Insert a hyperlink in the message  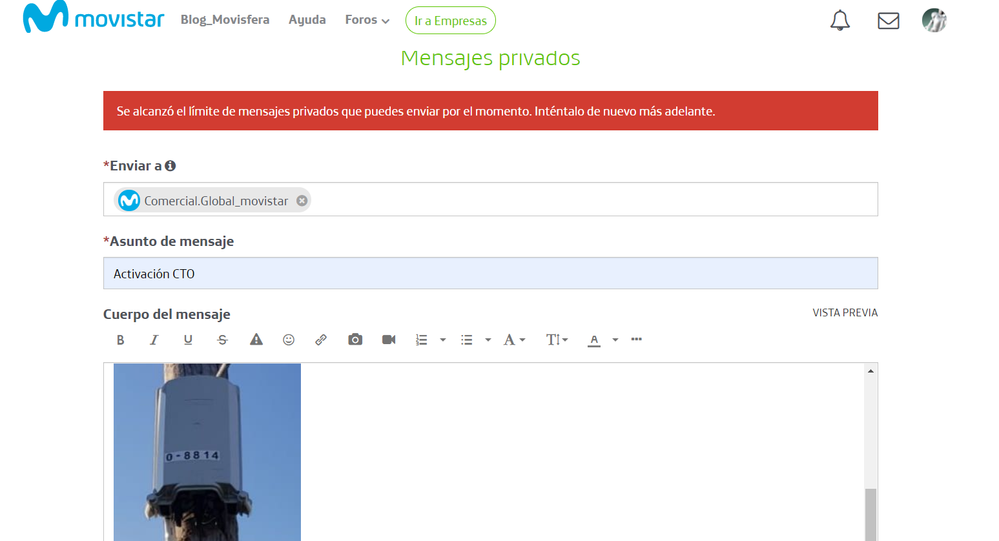tap(321, 340)
